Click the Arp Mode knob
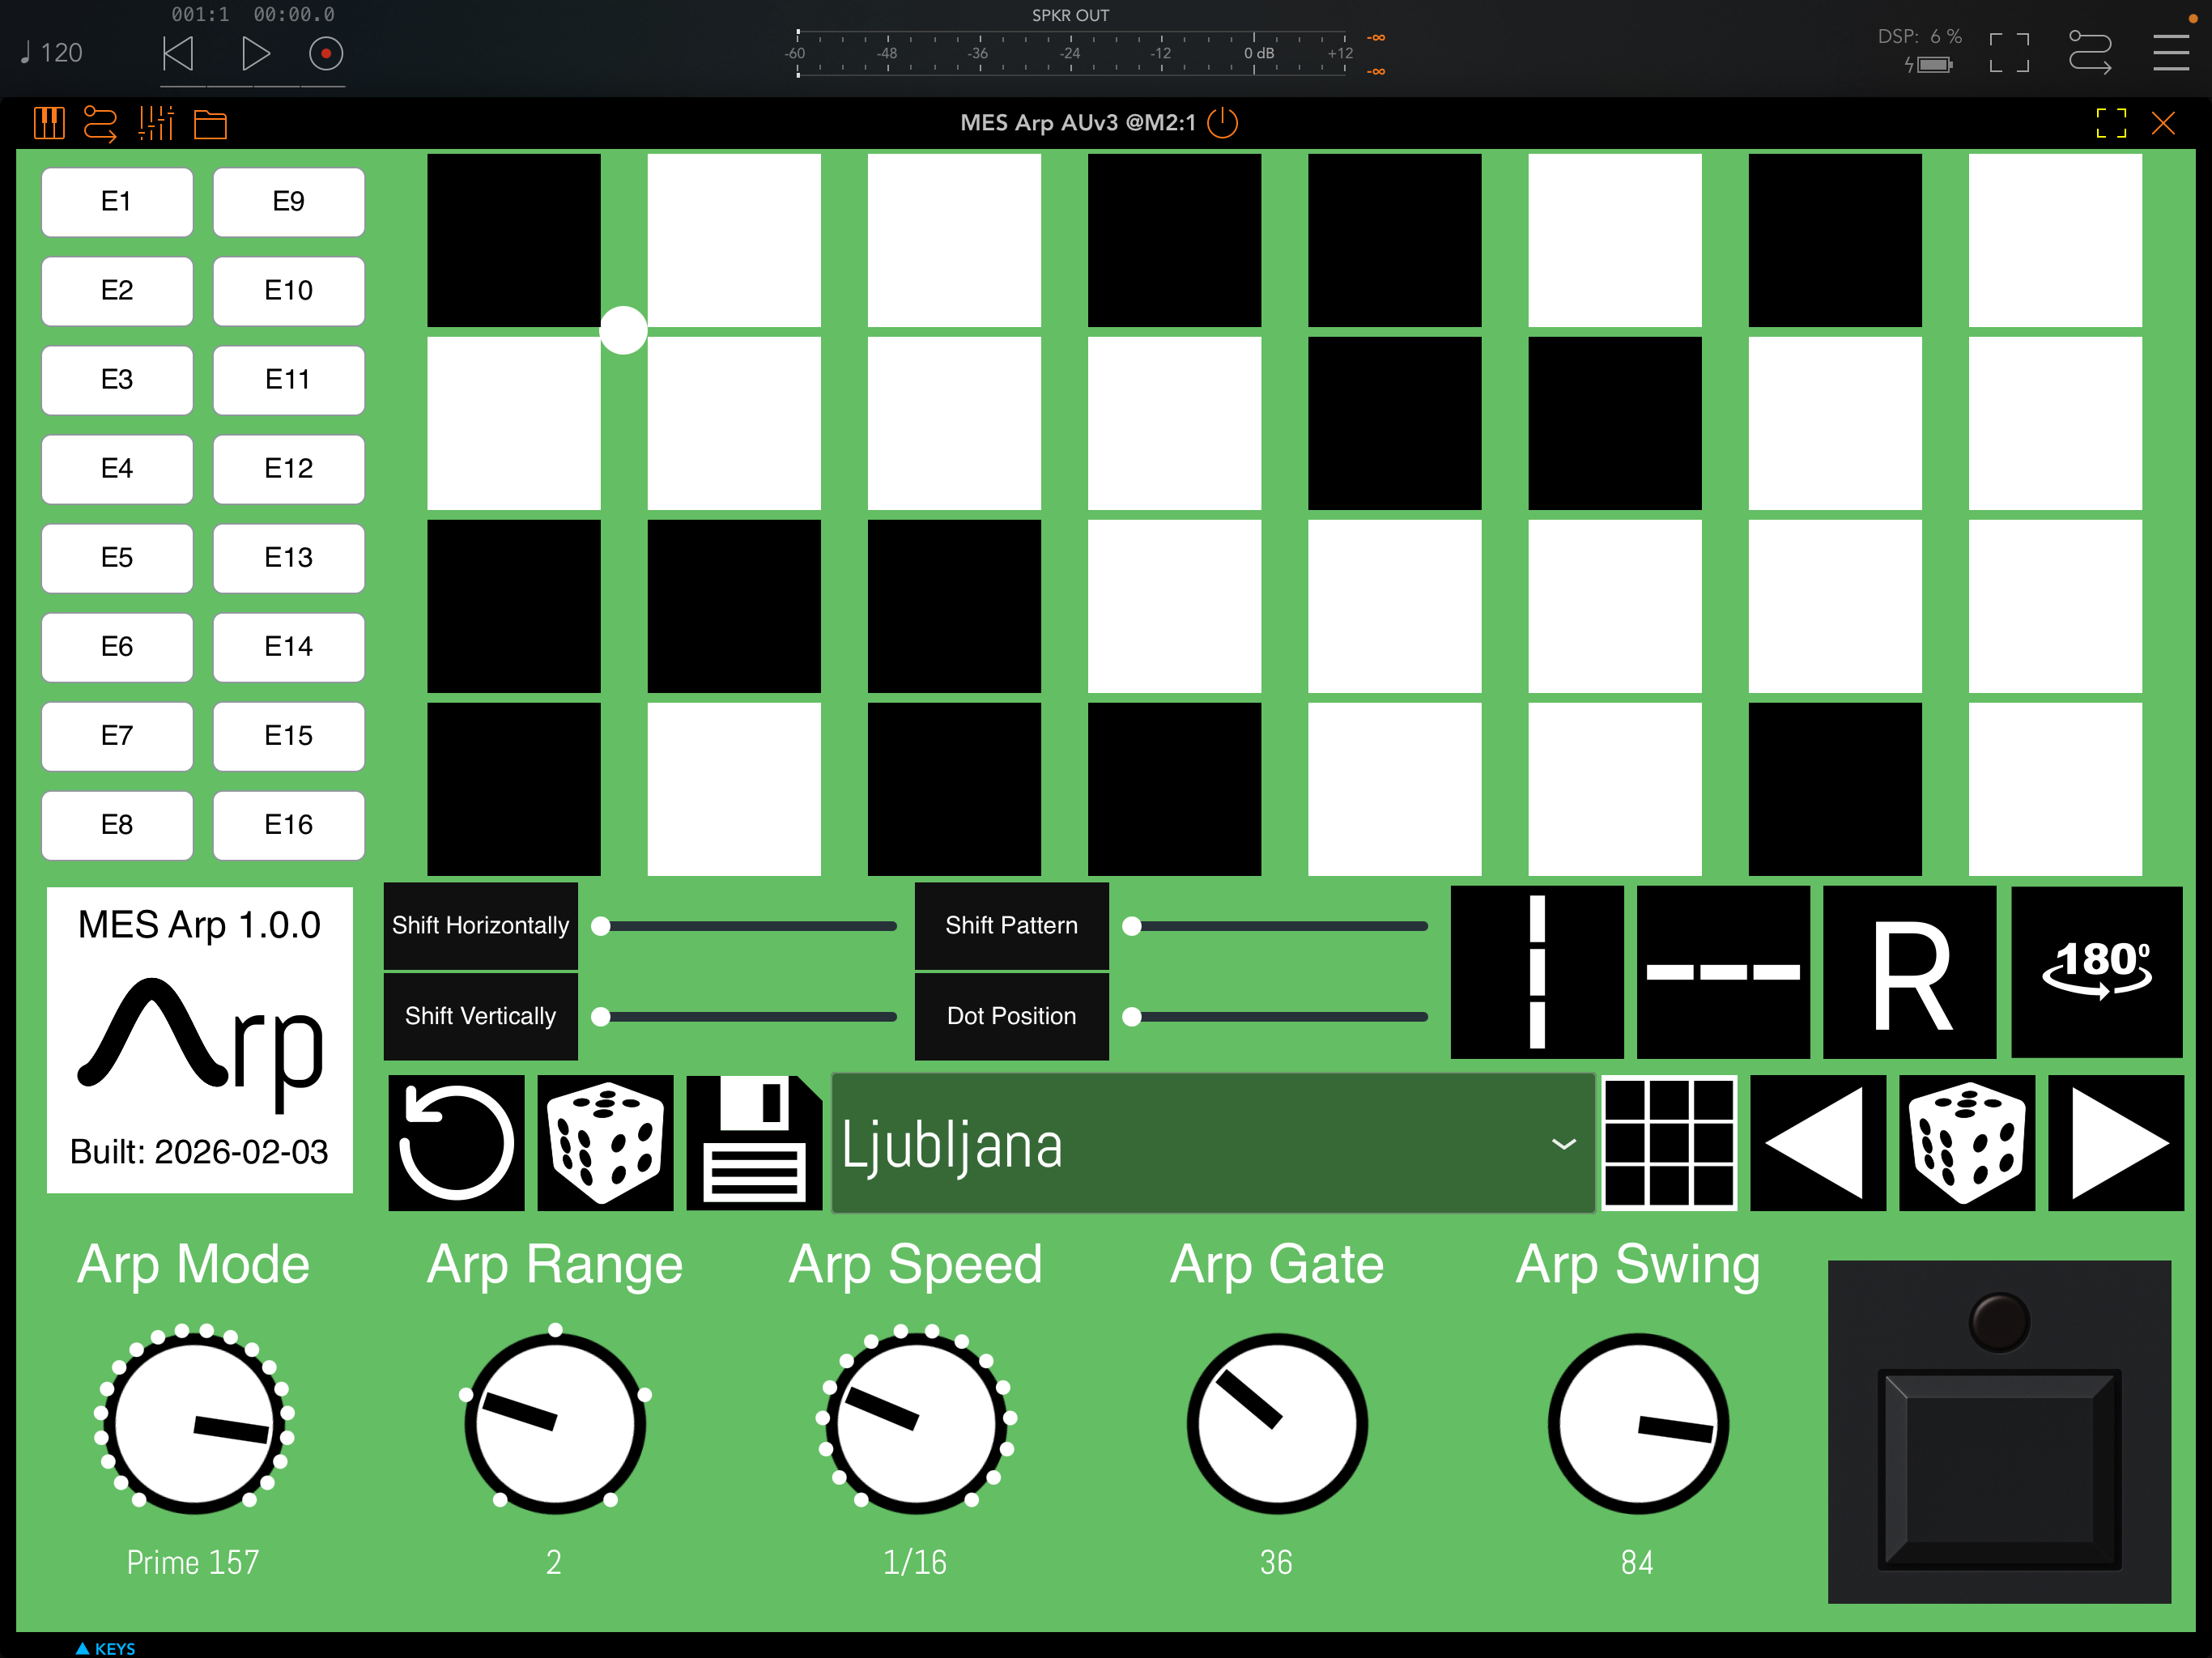Image resolution: width=2212 pixels, height=1658 pixels. [194, 1423]
